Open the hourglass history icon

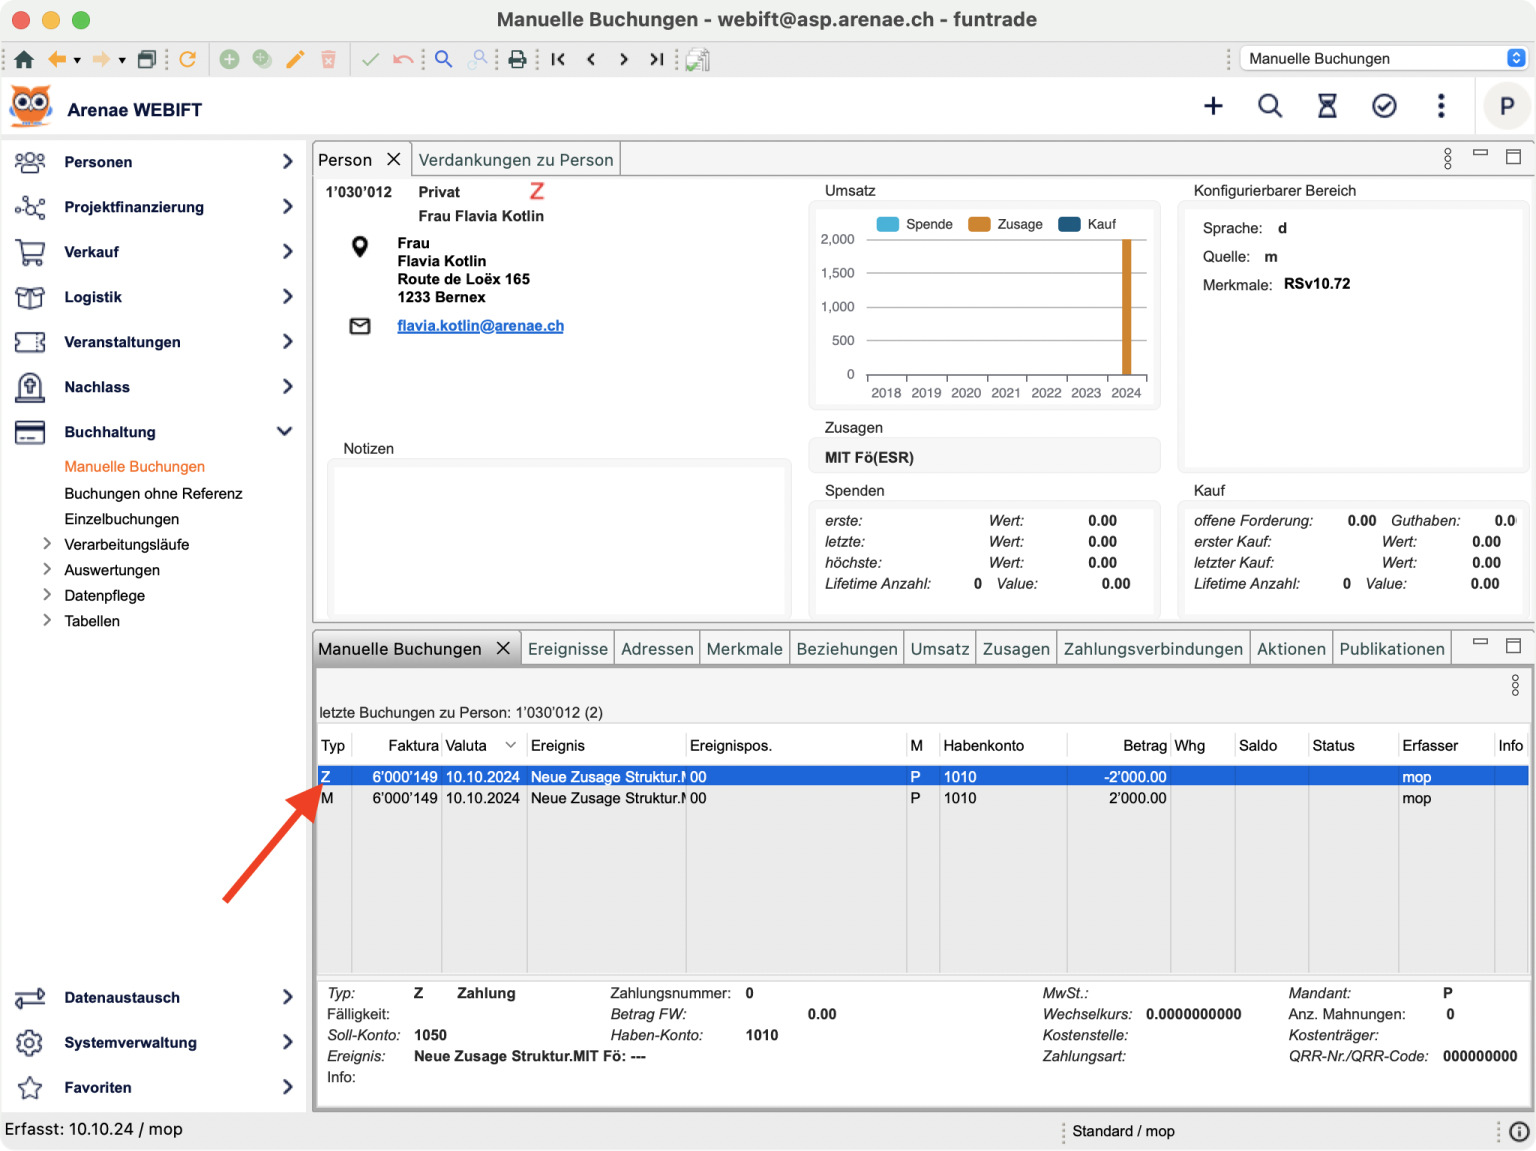point(1327,106)
